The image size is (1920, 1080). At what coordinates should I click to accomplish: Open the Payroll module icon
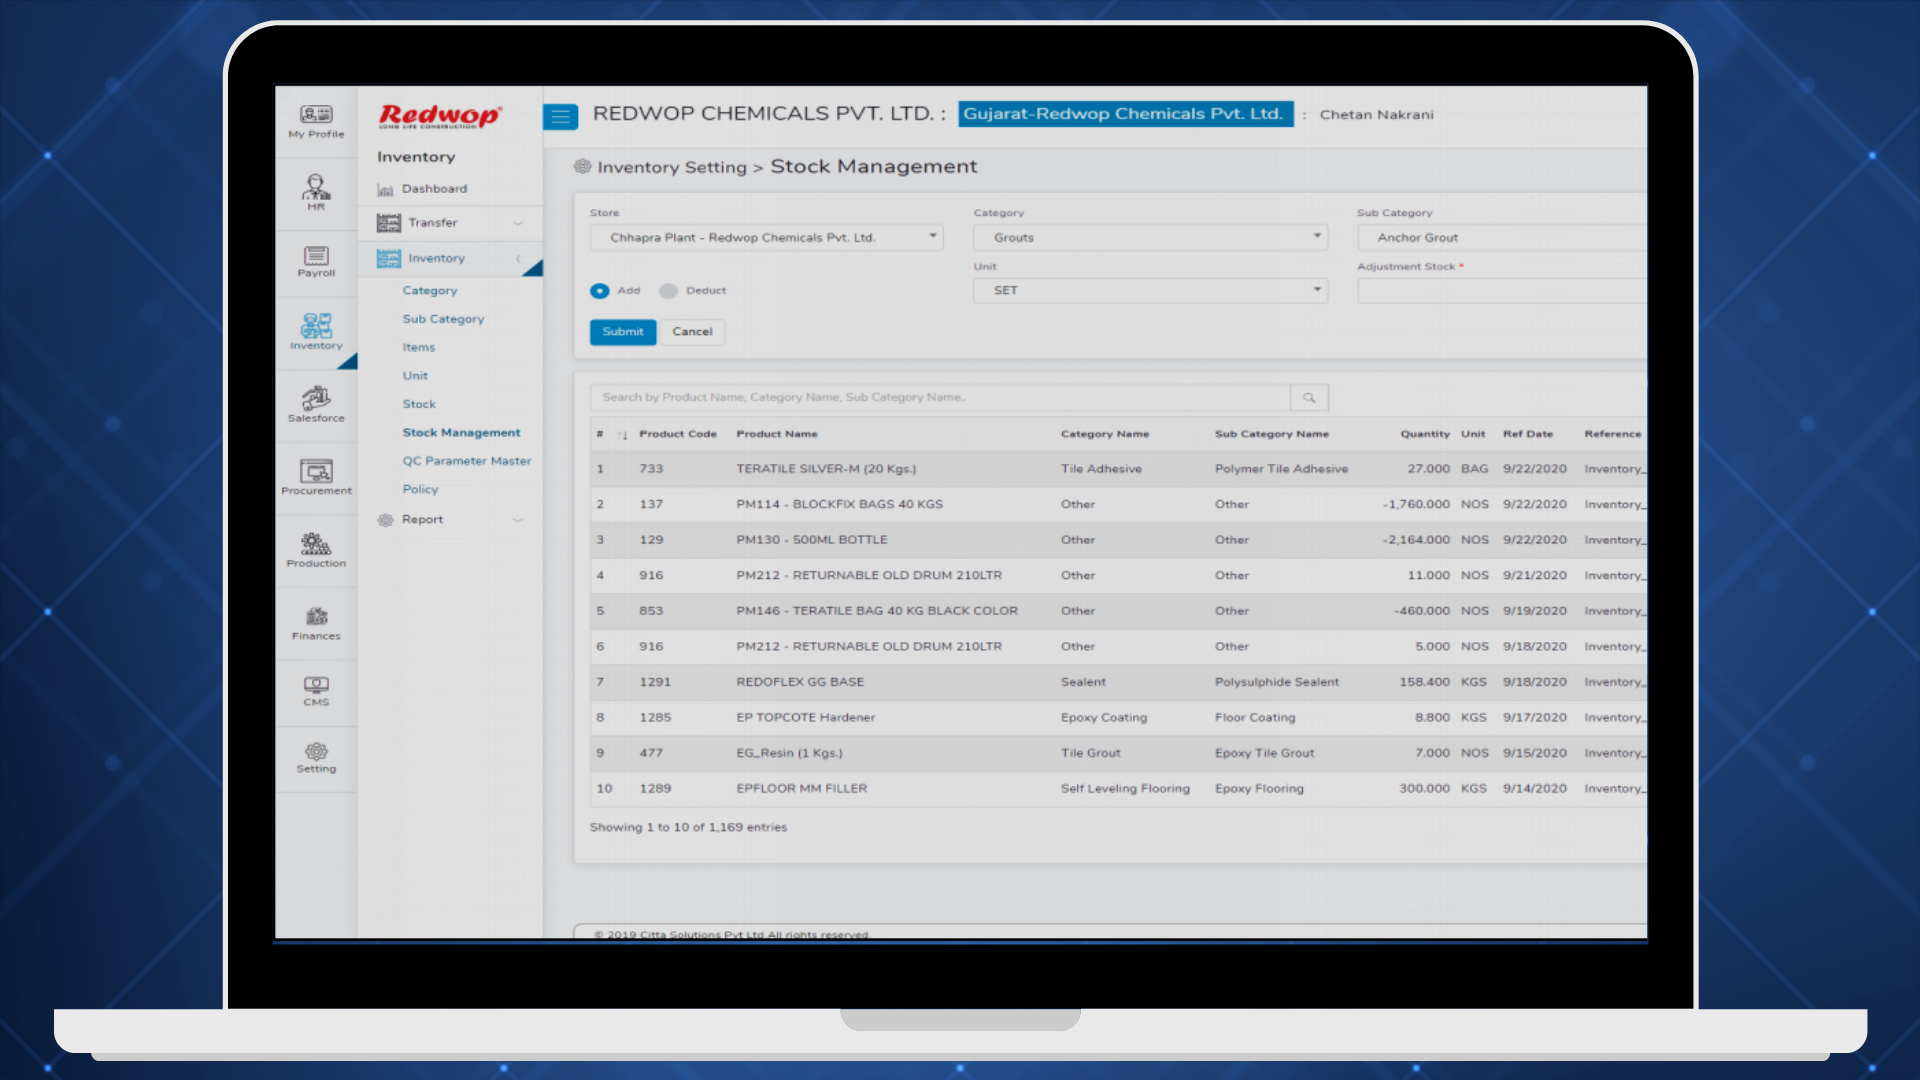point(316,256)
